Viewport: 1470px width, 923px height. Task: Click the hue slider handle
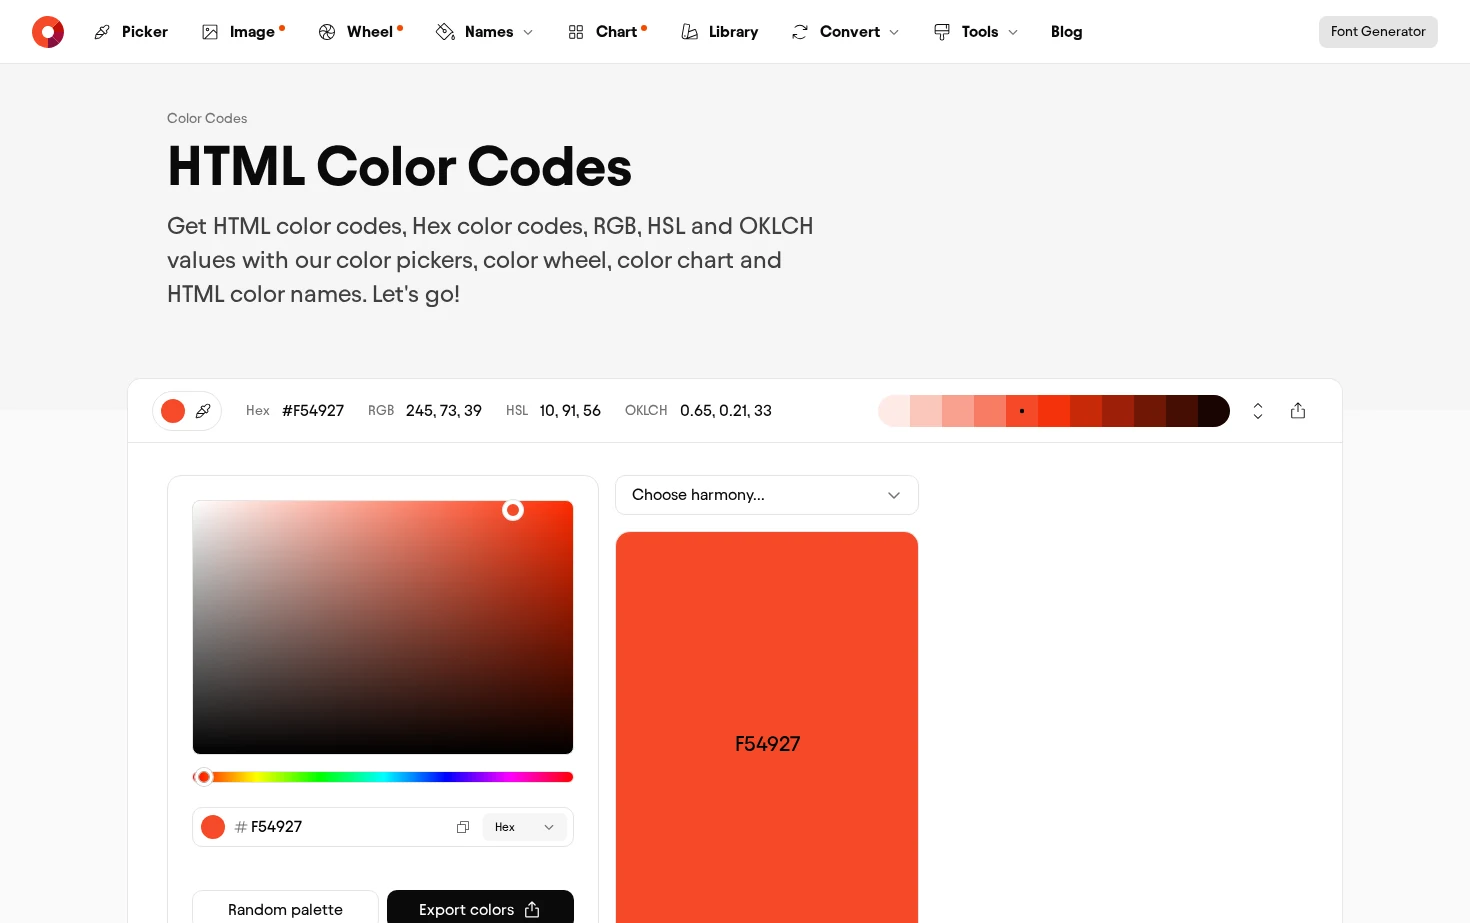click(204, 777)
